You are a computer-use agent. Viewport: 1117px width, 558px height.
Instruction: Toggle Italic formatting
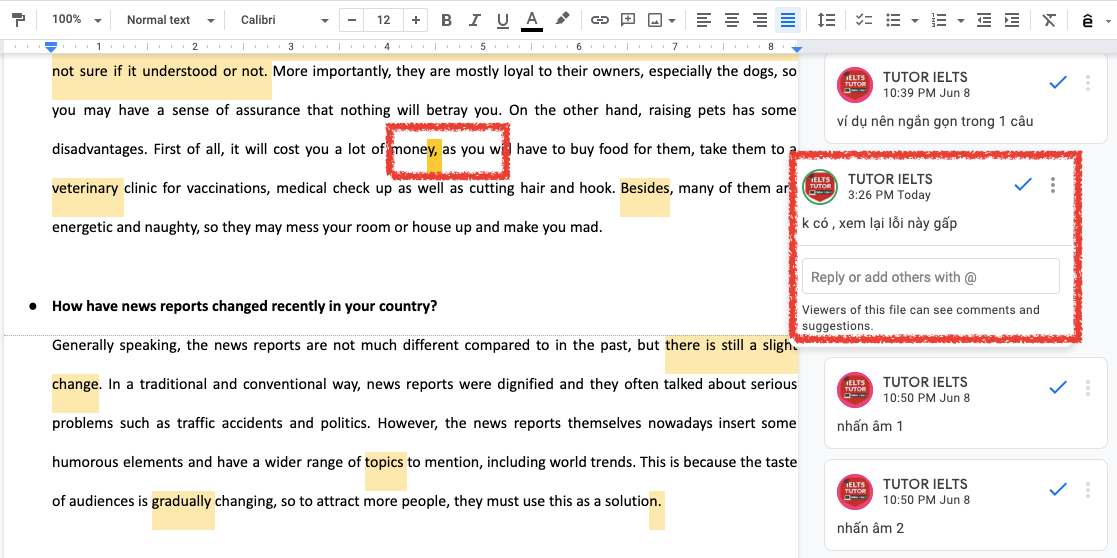tap(474, 20)
